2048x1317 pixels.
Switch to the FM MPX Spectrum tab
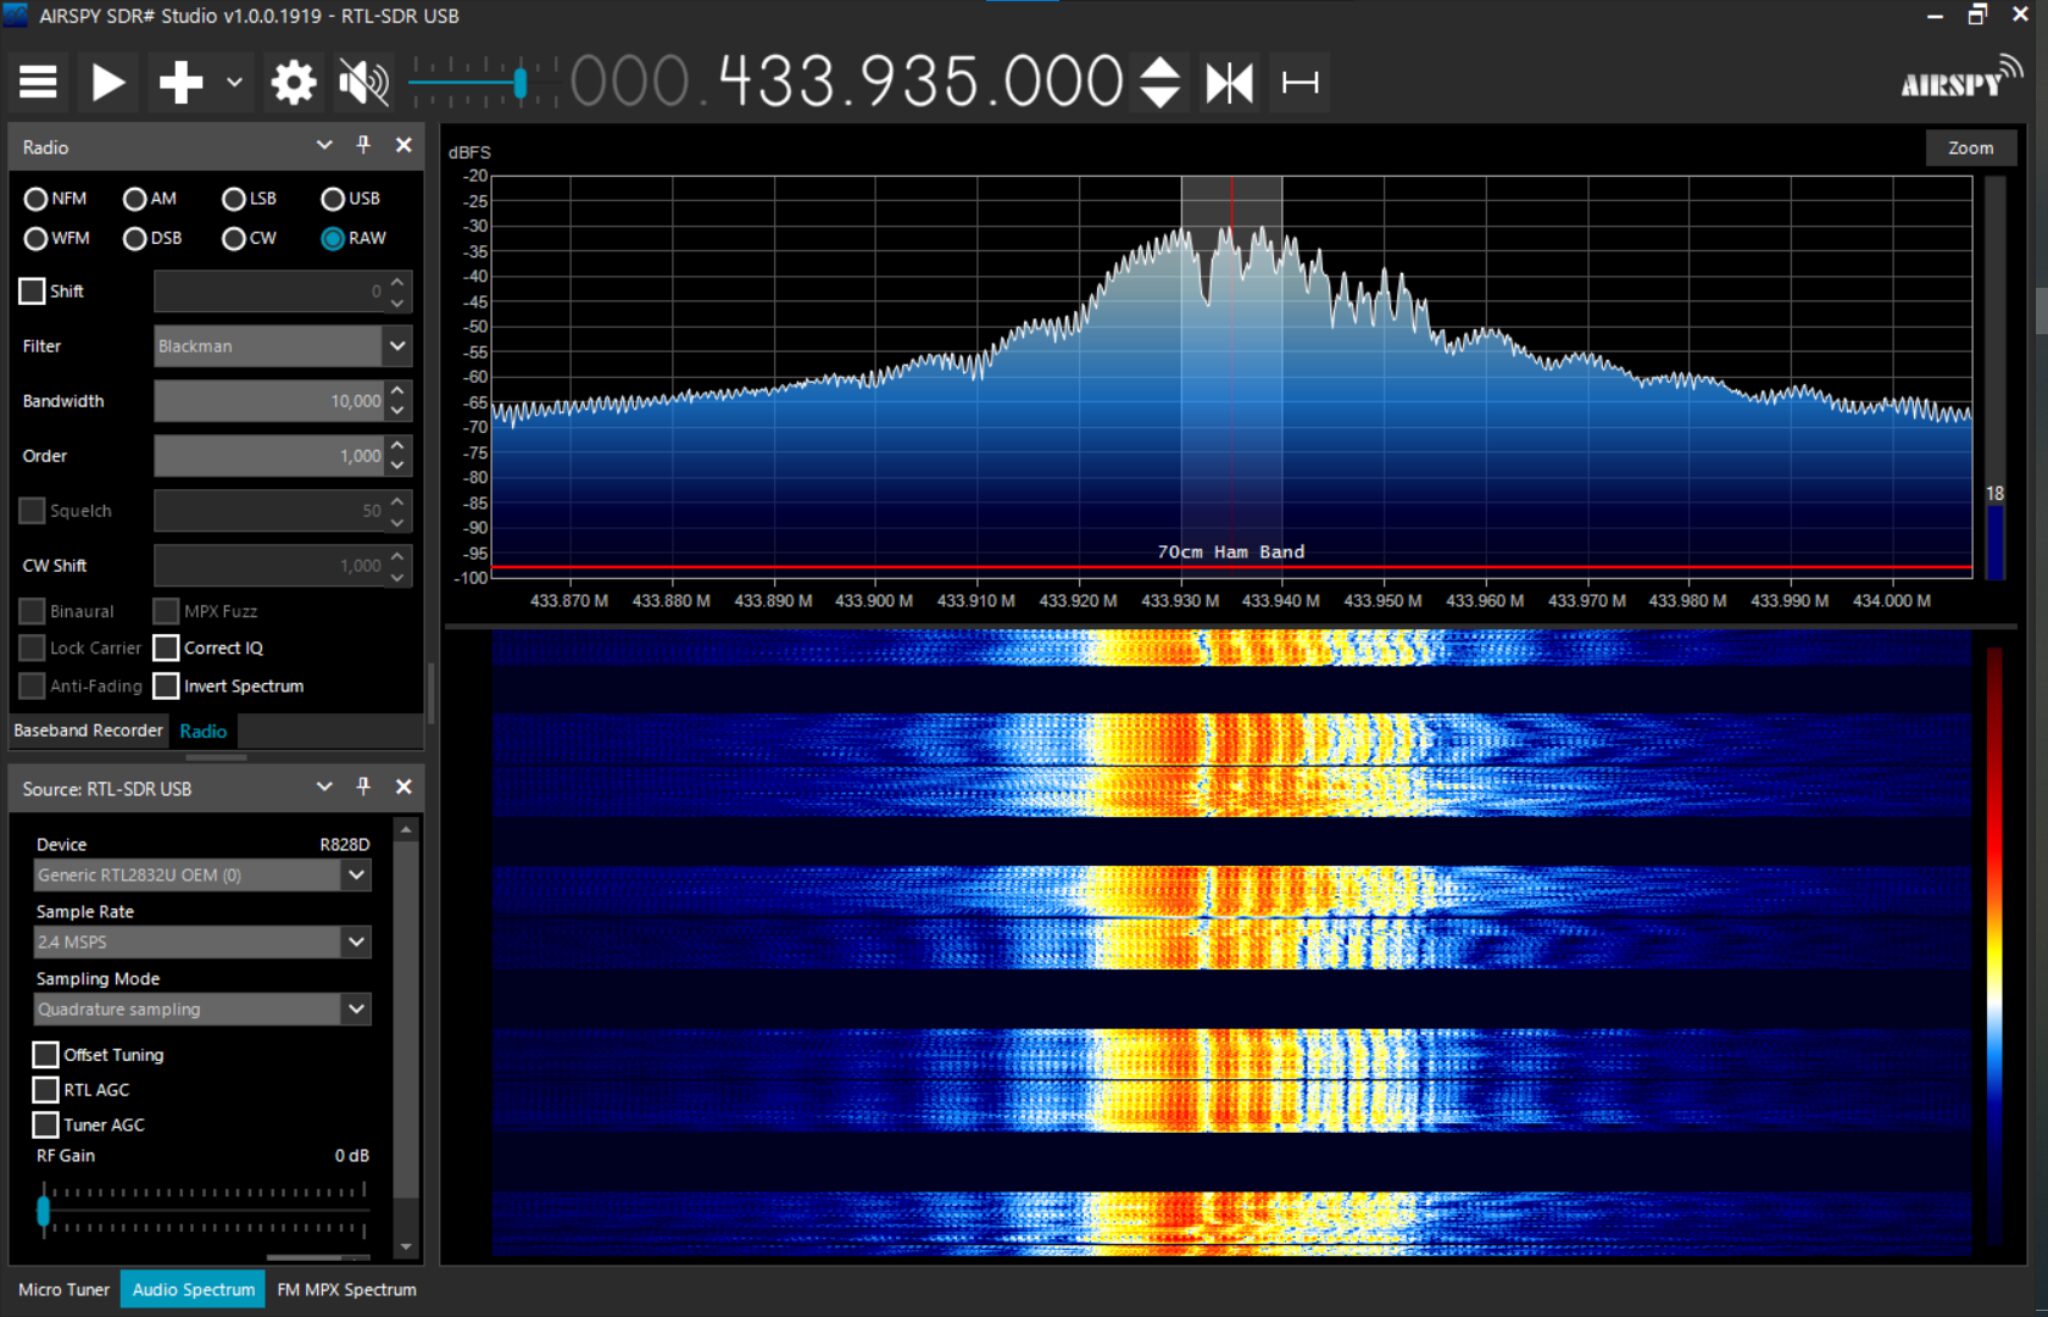pyautogui.click(x=346, y=1290)
